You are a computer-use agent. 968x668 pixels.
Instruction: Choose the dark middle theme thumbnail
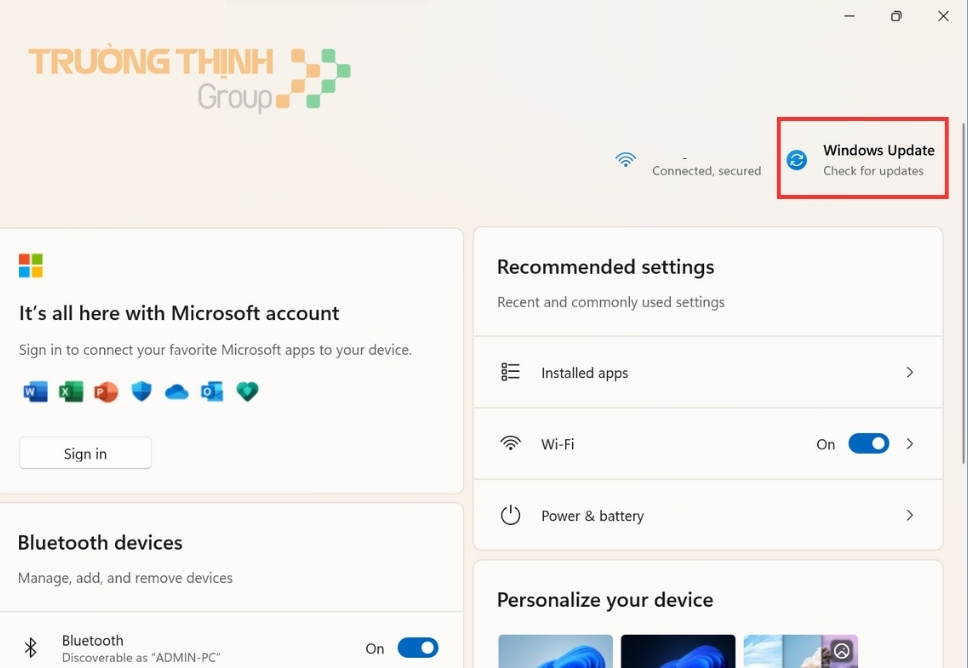click(678, 652)
